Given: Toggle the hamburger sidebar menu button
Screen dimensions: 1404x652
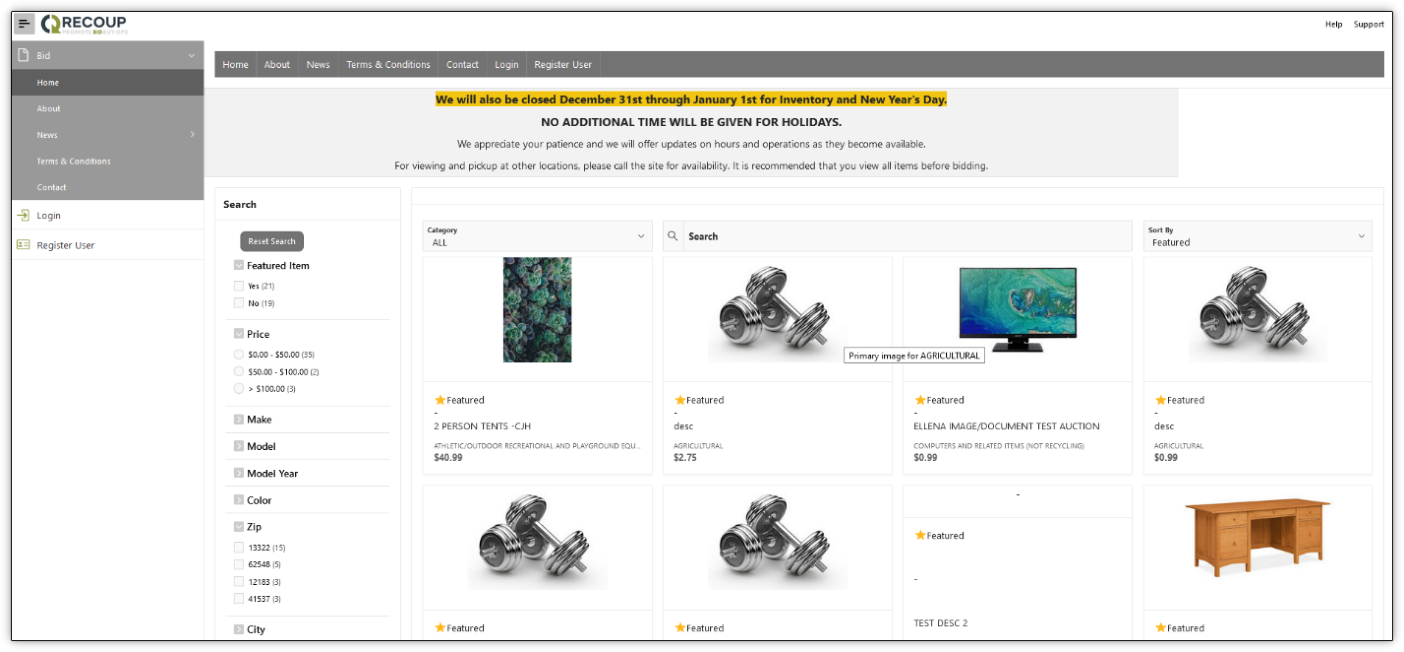Looking at the screenshot, I should point(24,24).
